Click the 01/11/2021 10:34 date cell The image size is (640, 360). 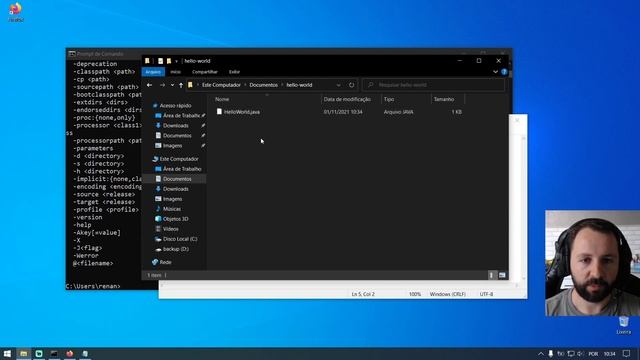pos(343,112)
